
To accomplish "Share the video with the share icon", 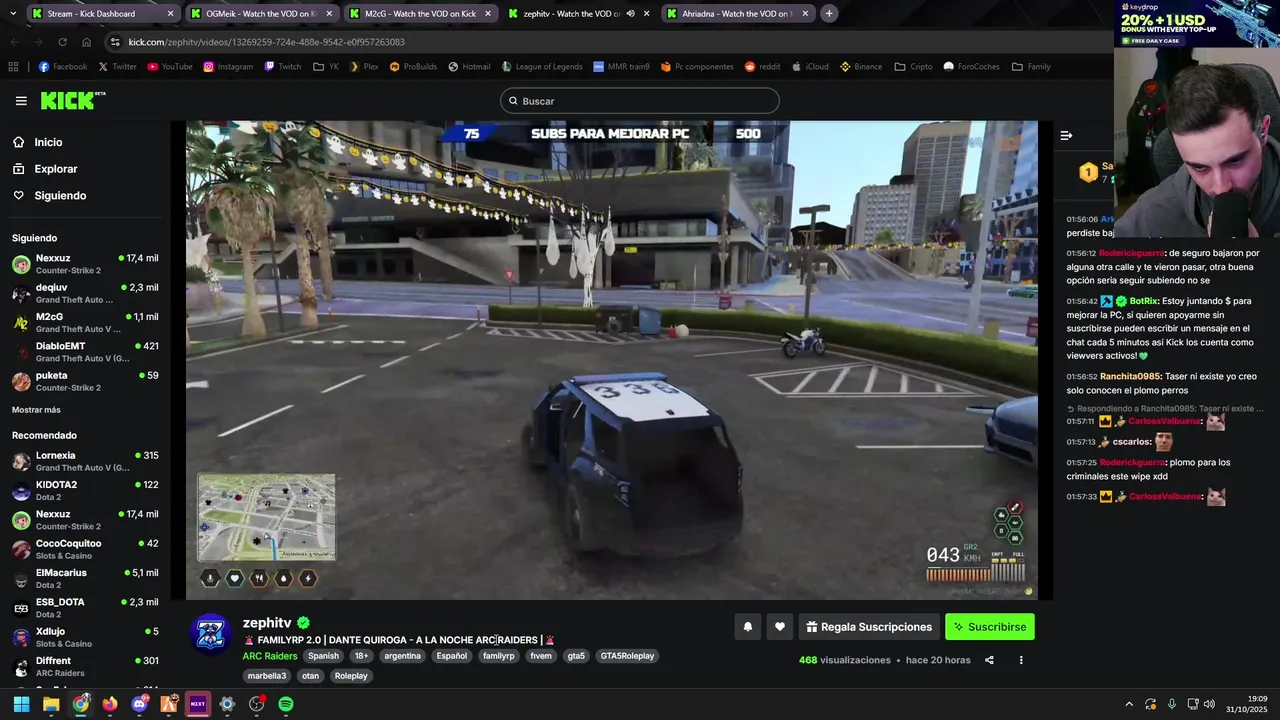I will [x=989, y=660].
